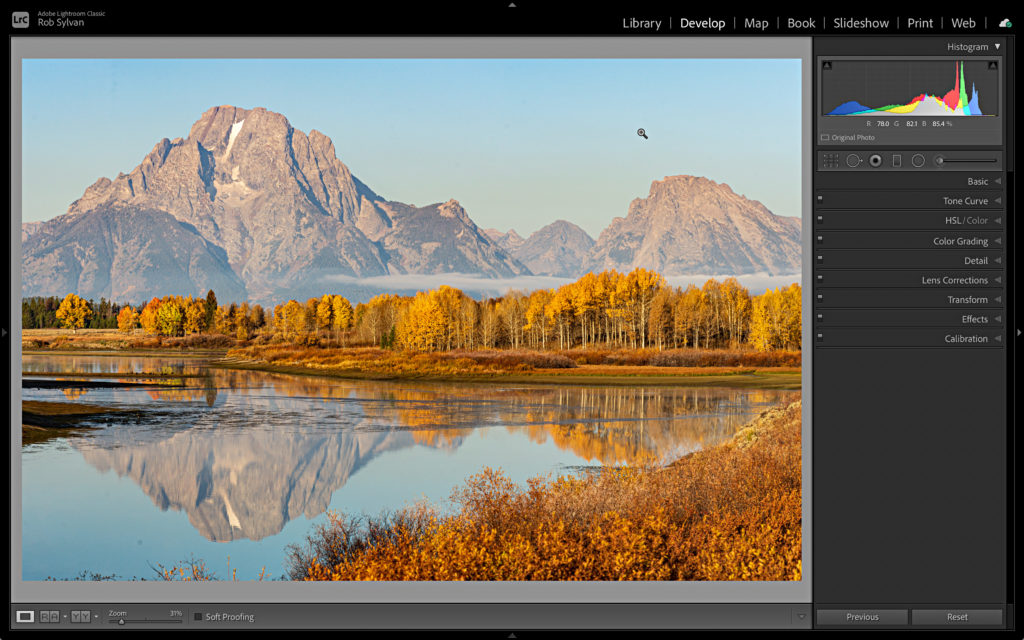Viewport: 1024px width, 640px height.
Task: Click the Previous button
Action: click(862, 617)
